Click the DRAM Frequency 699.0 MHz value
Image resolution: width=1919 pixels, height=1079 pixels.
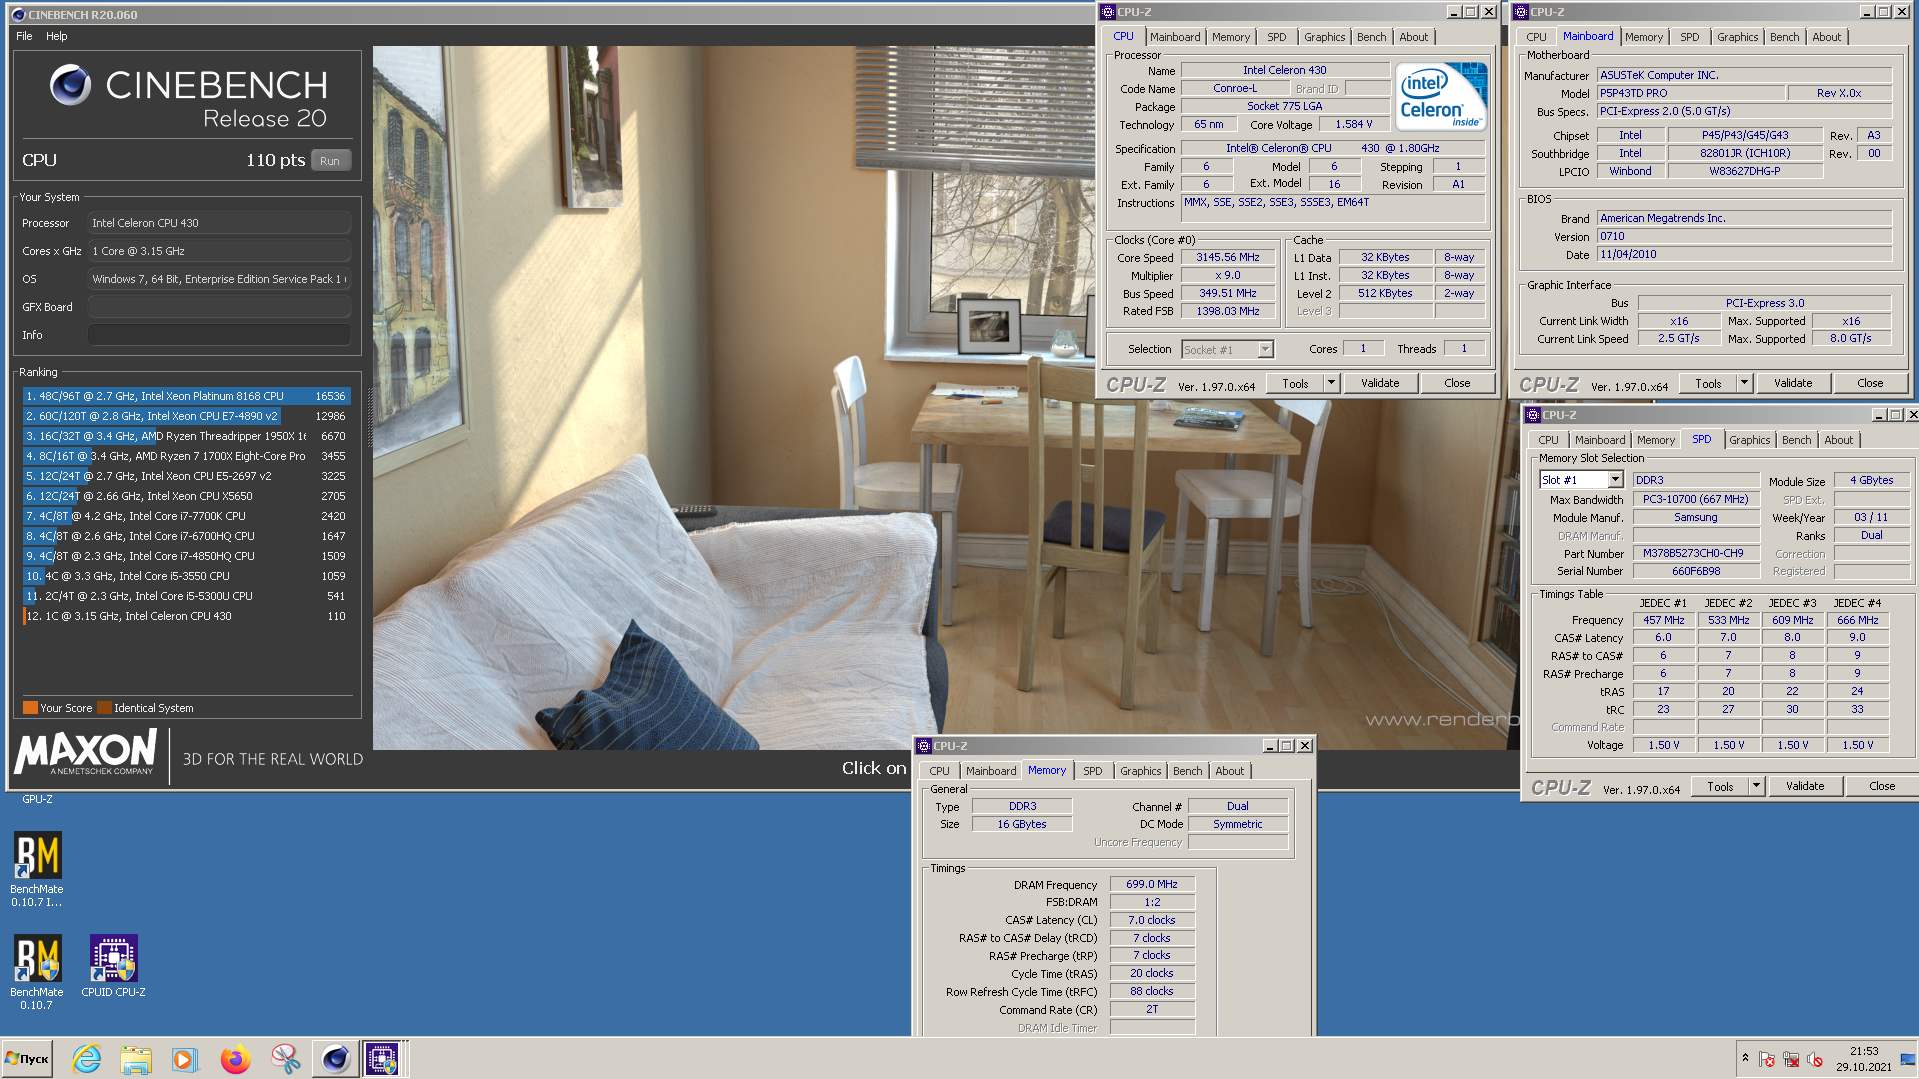click(x=1152, y=884)
